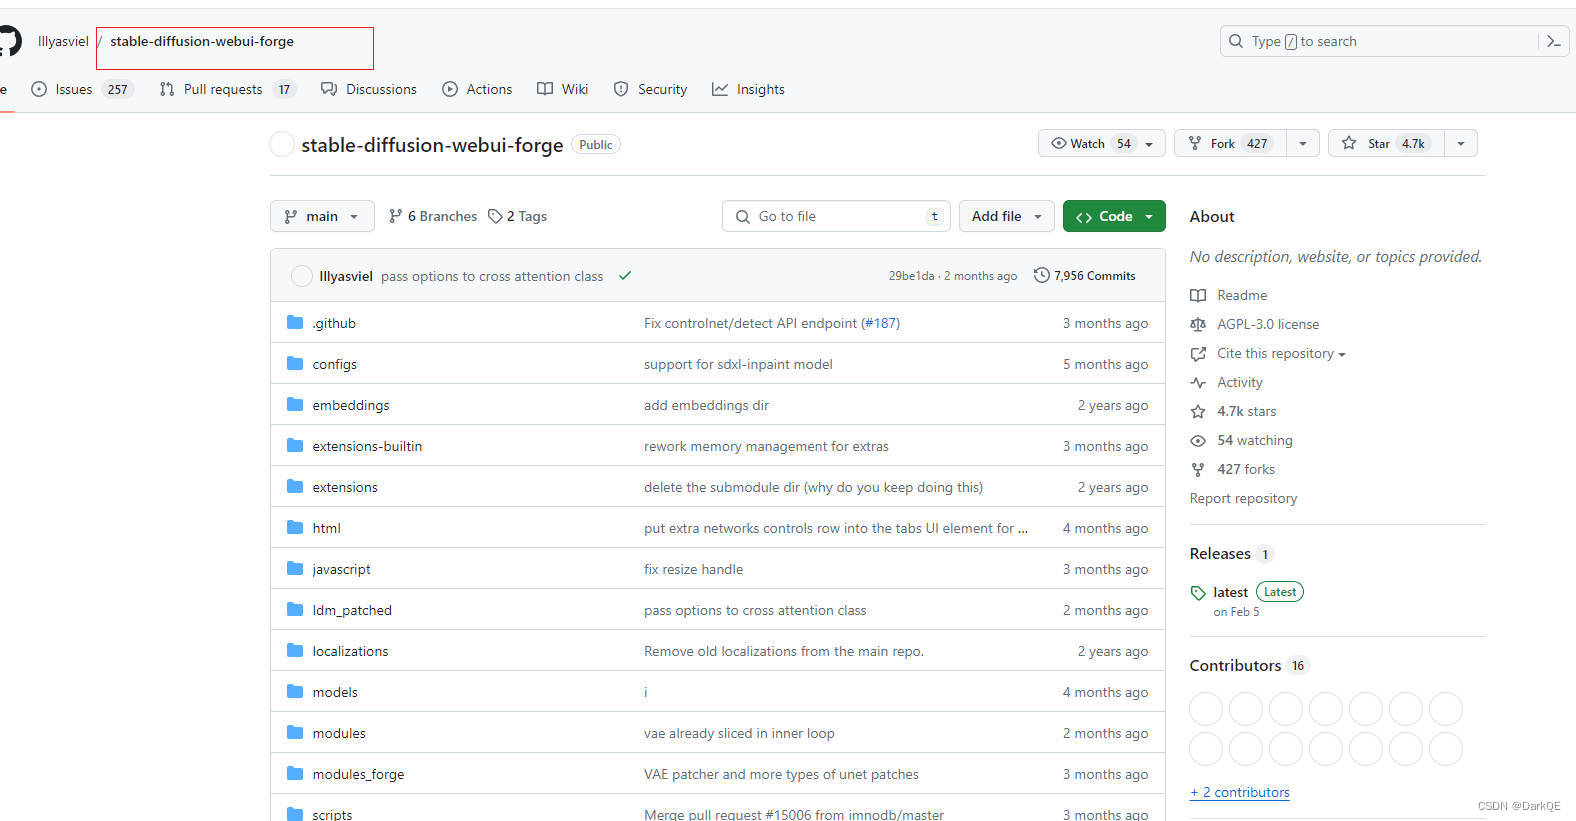
Task: Open the Pull requests tab
Action: 227,89
